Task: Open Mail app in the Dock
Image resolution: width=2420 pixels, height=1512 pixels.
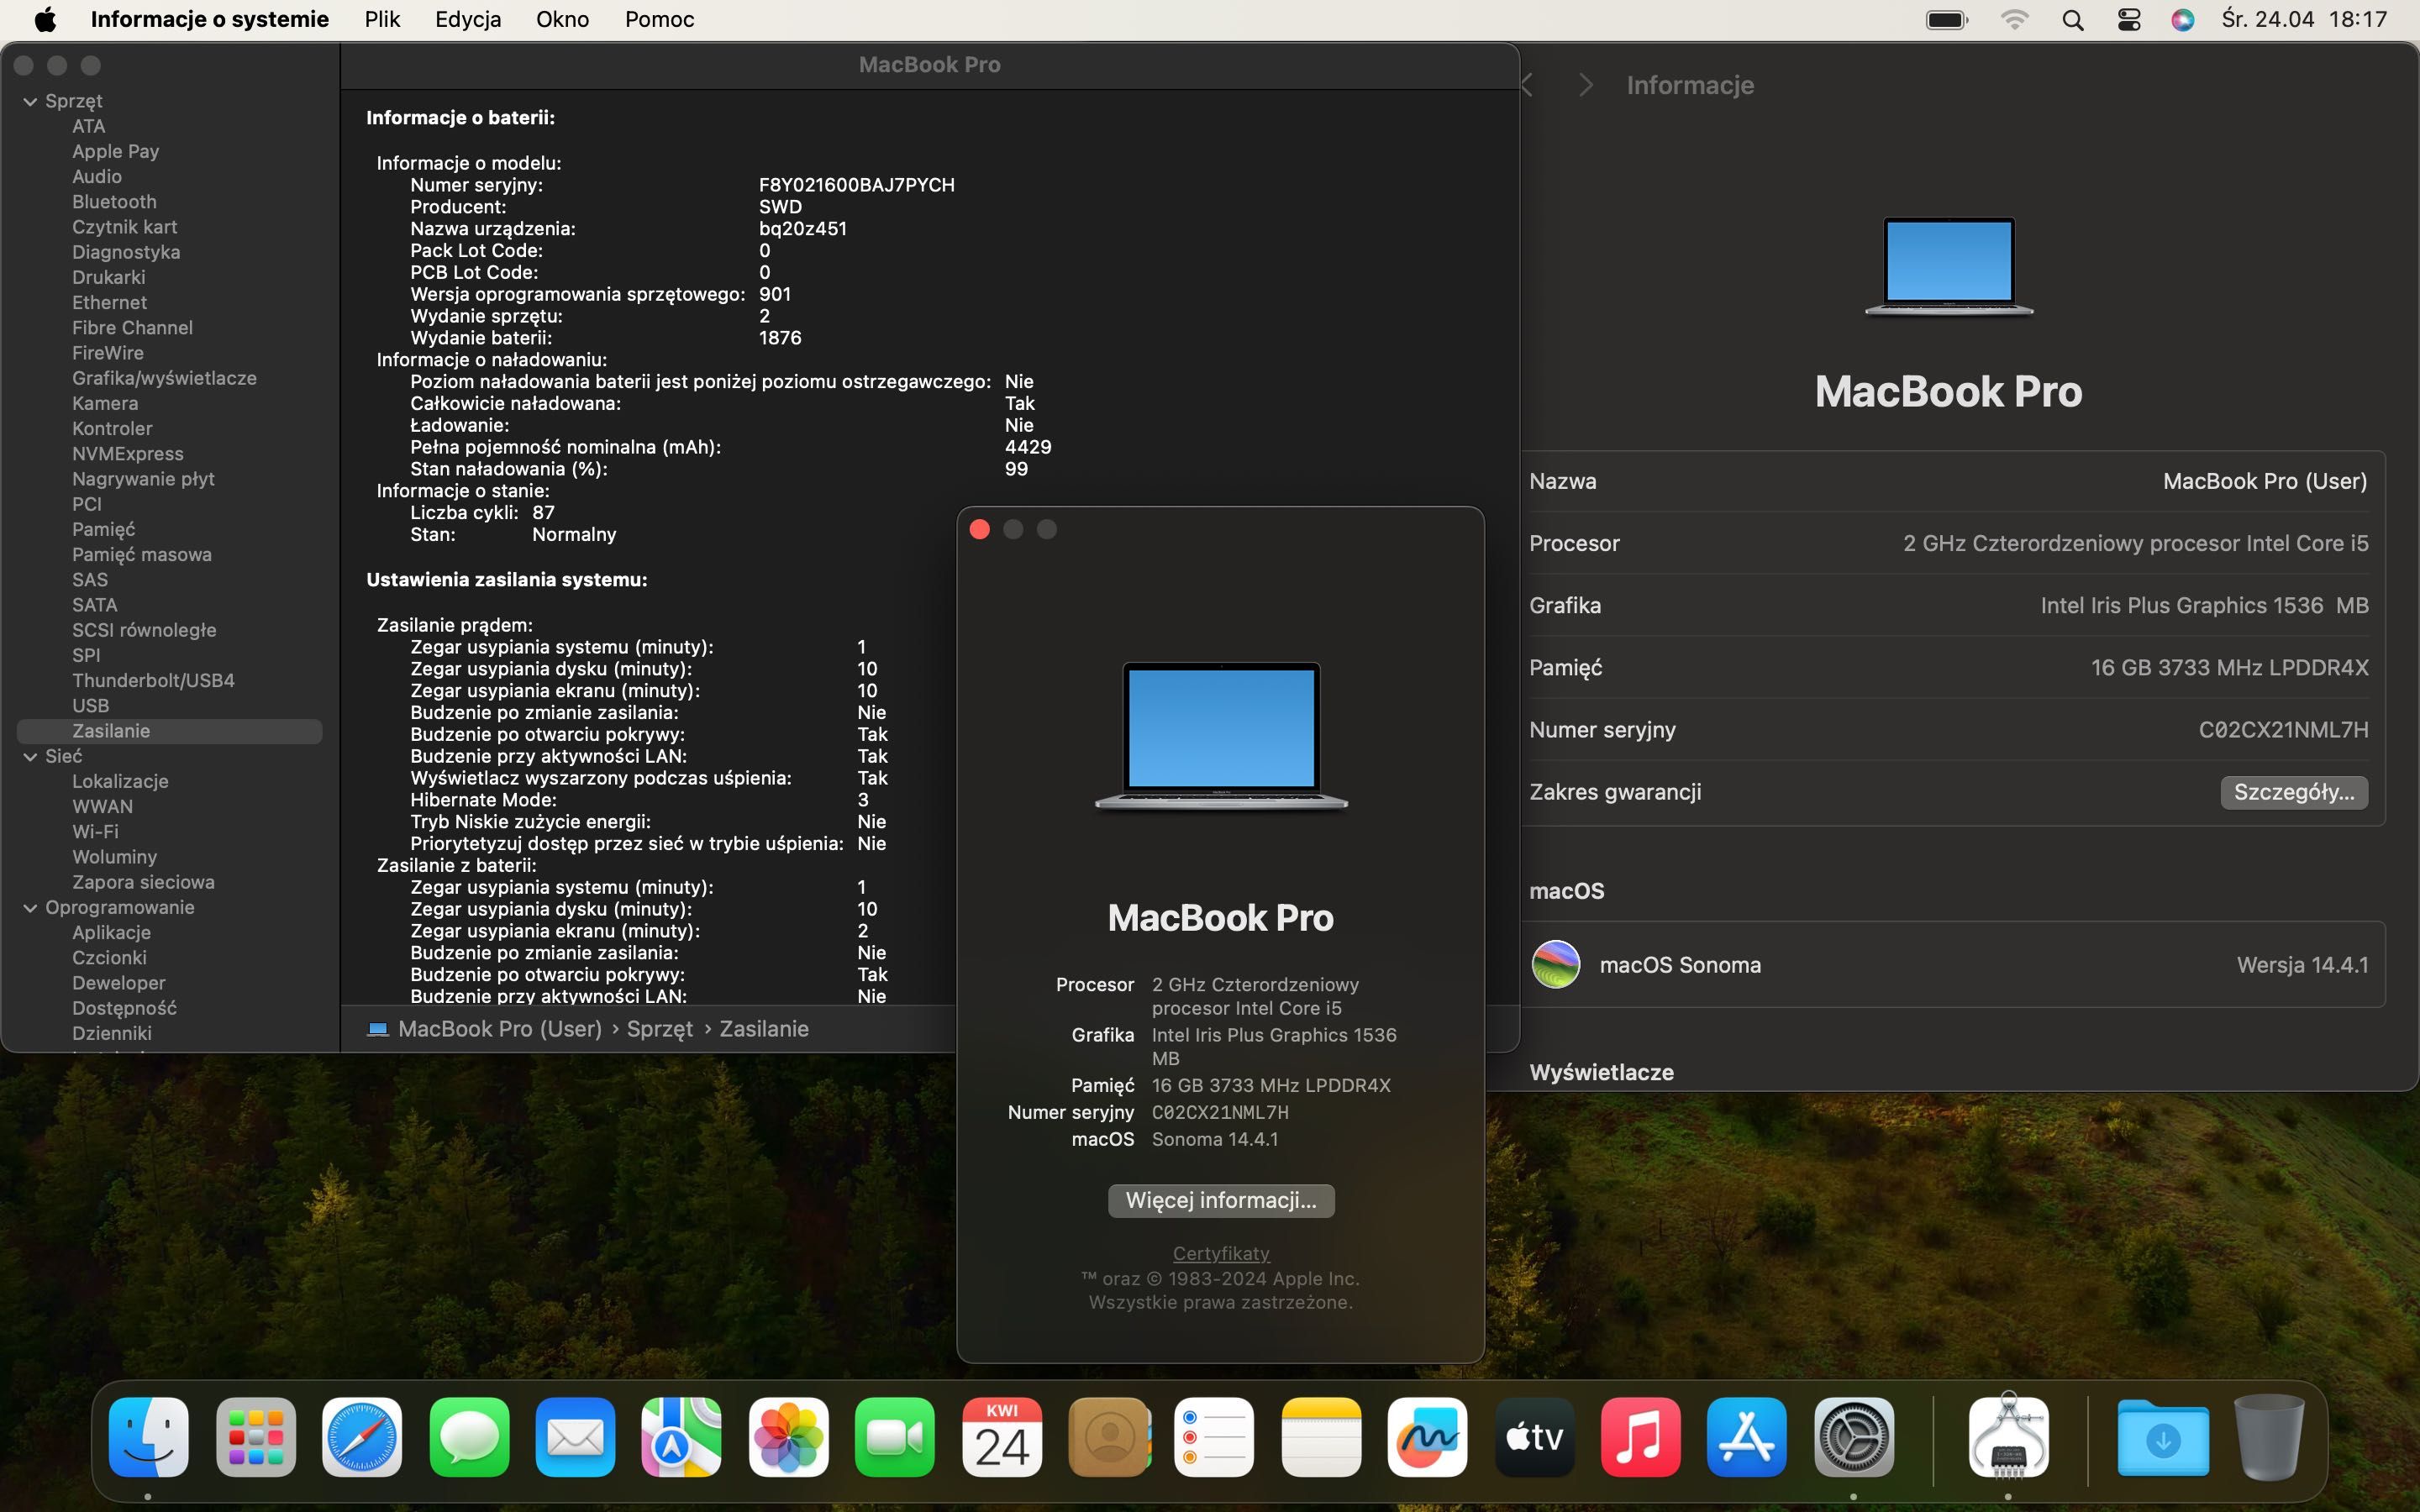Action: point(575,1437)
